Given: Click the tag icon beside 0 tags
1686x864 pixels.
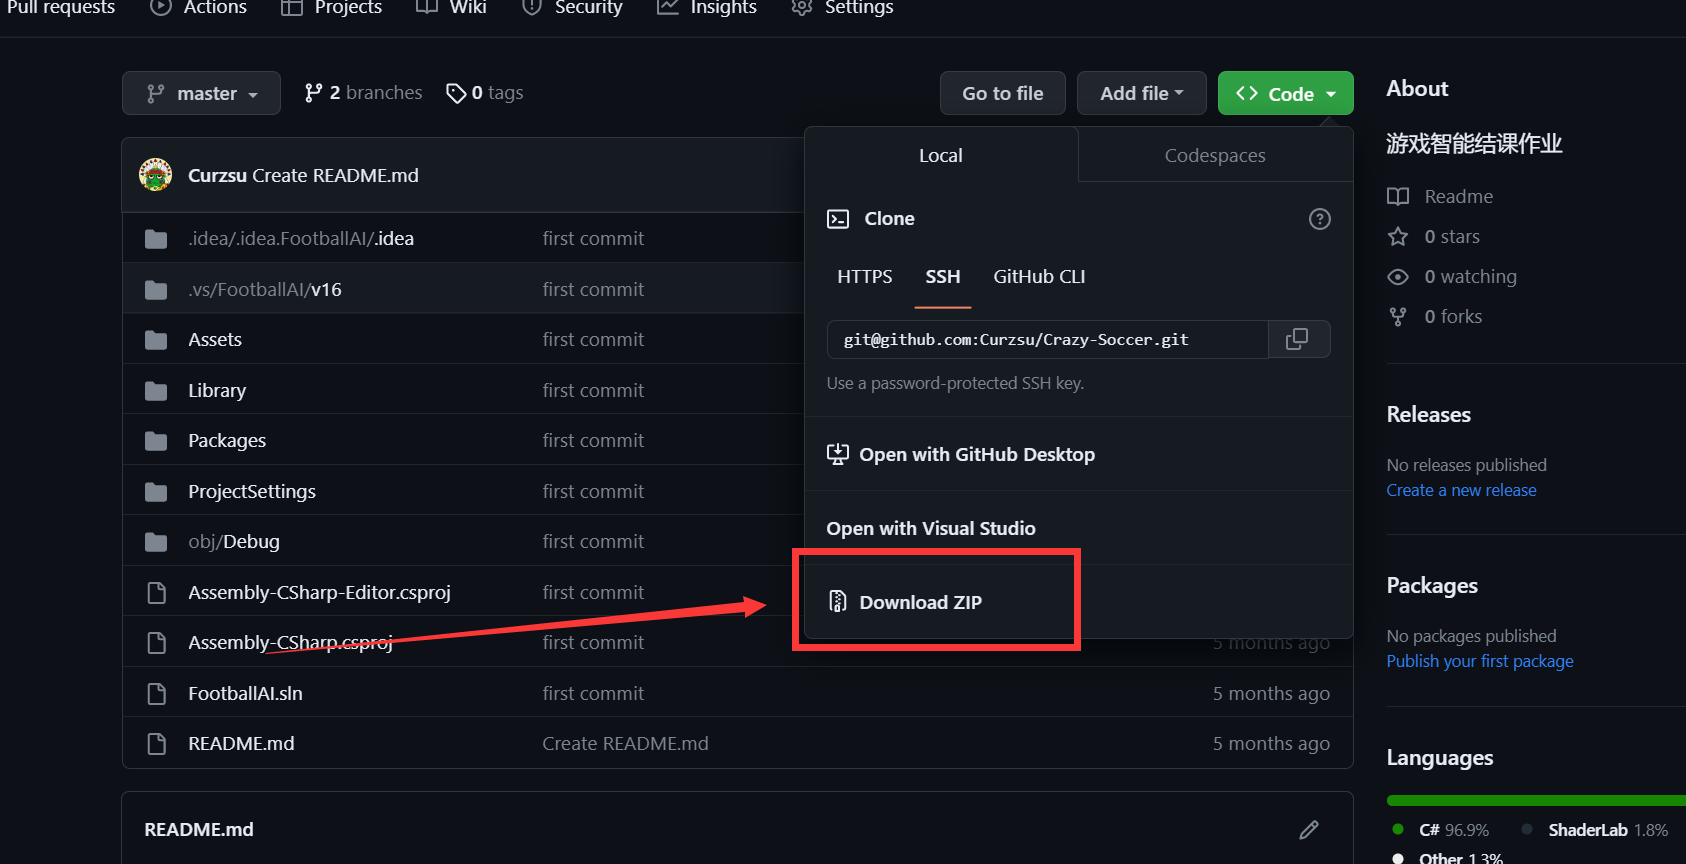Looking at the screenshot, I should (456, 93).
